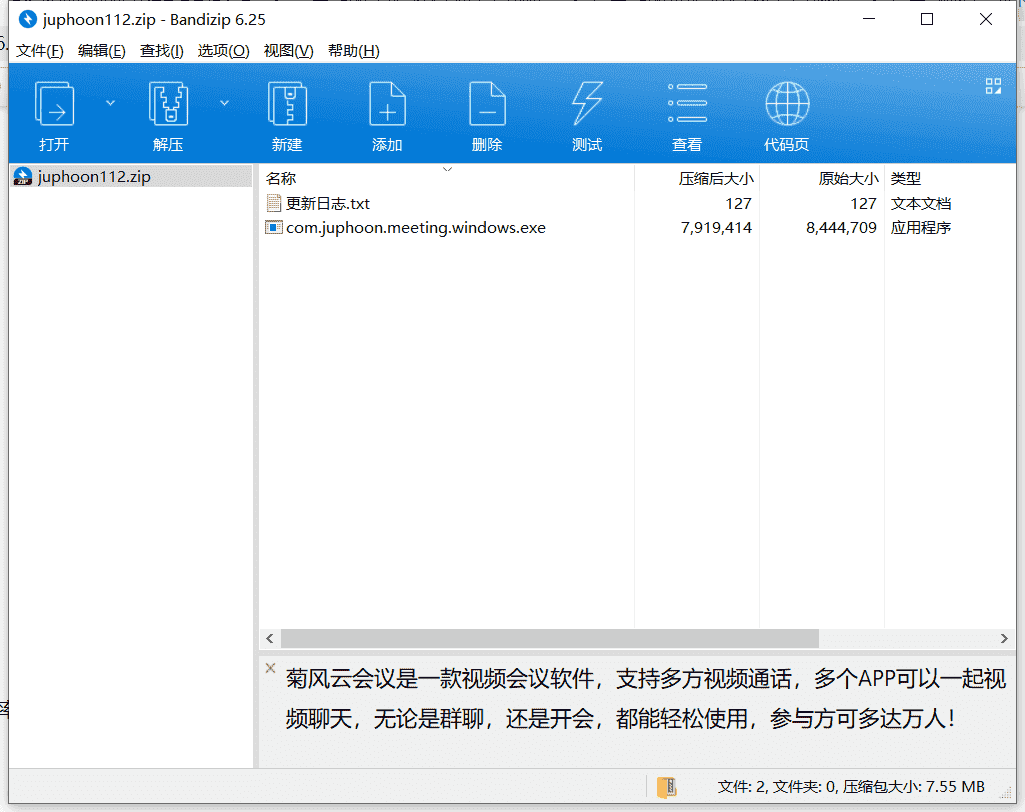The image size is (1025, 812).
Task: Open the 文件(F) menu
Action: click(39, 51)
